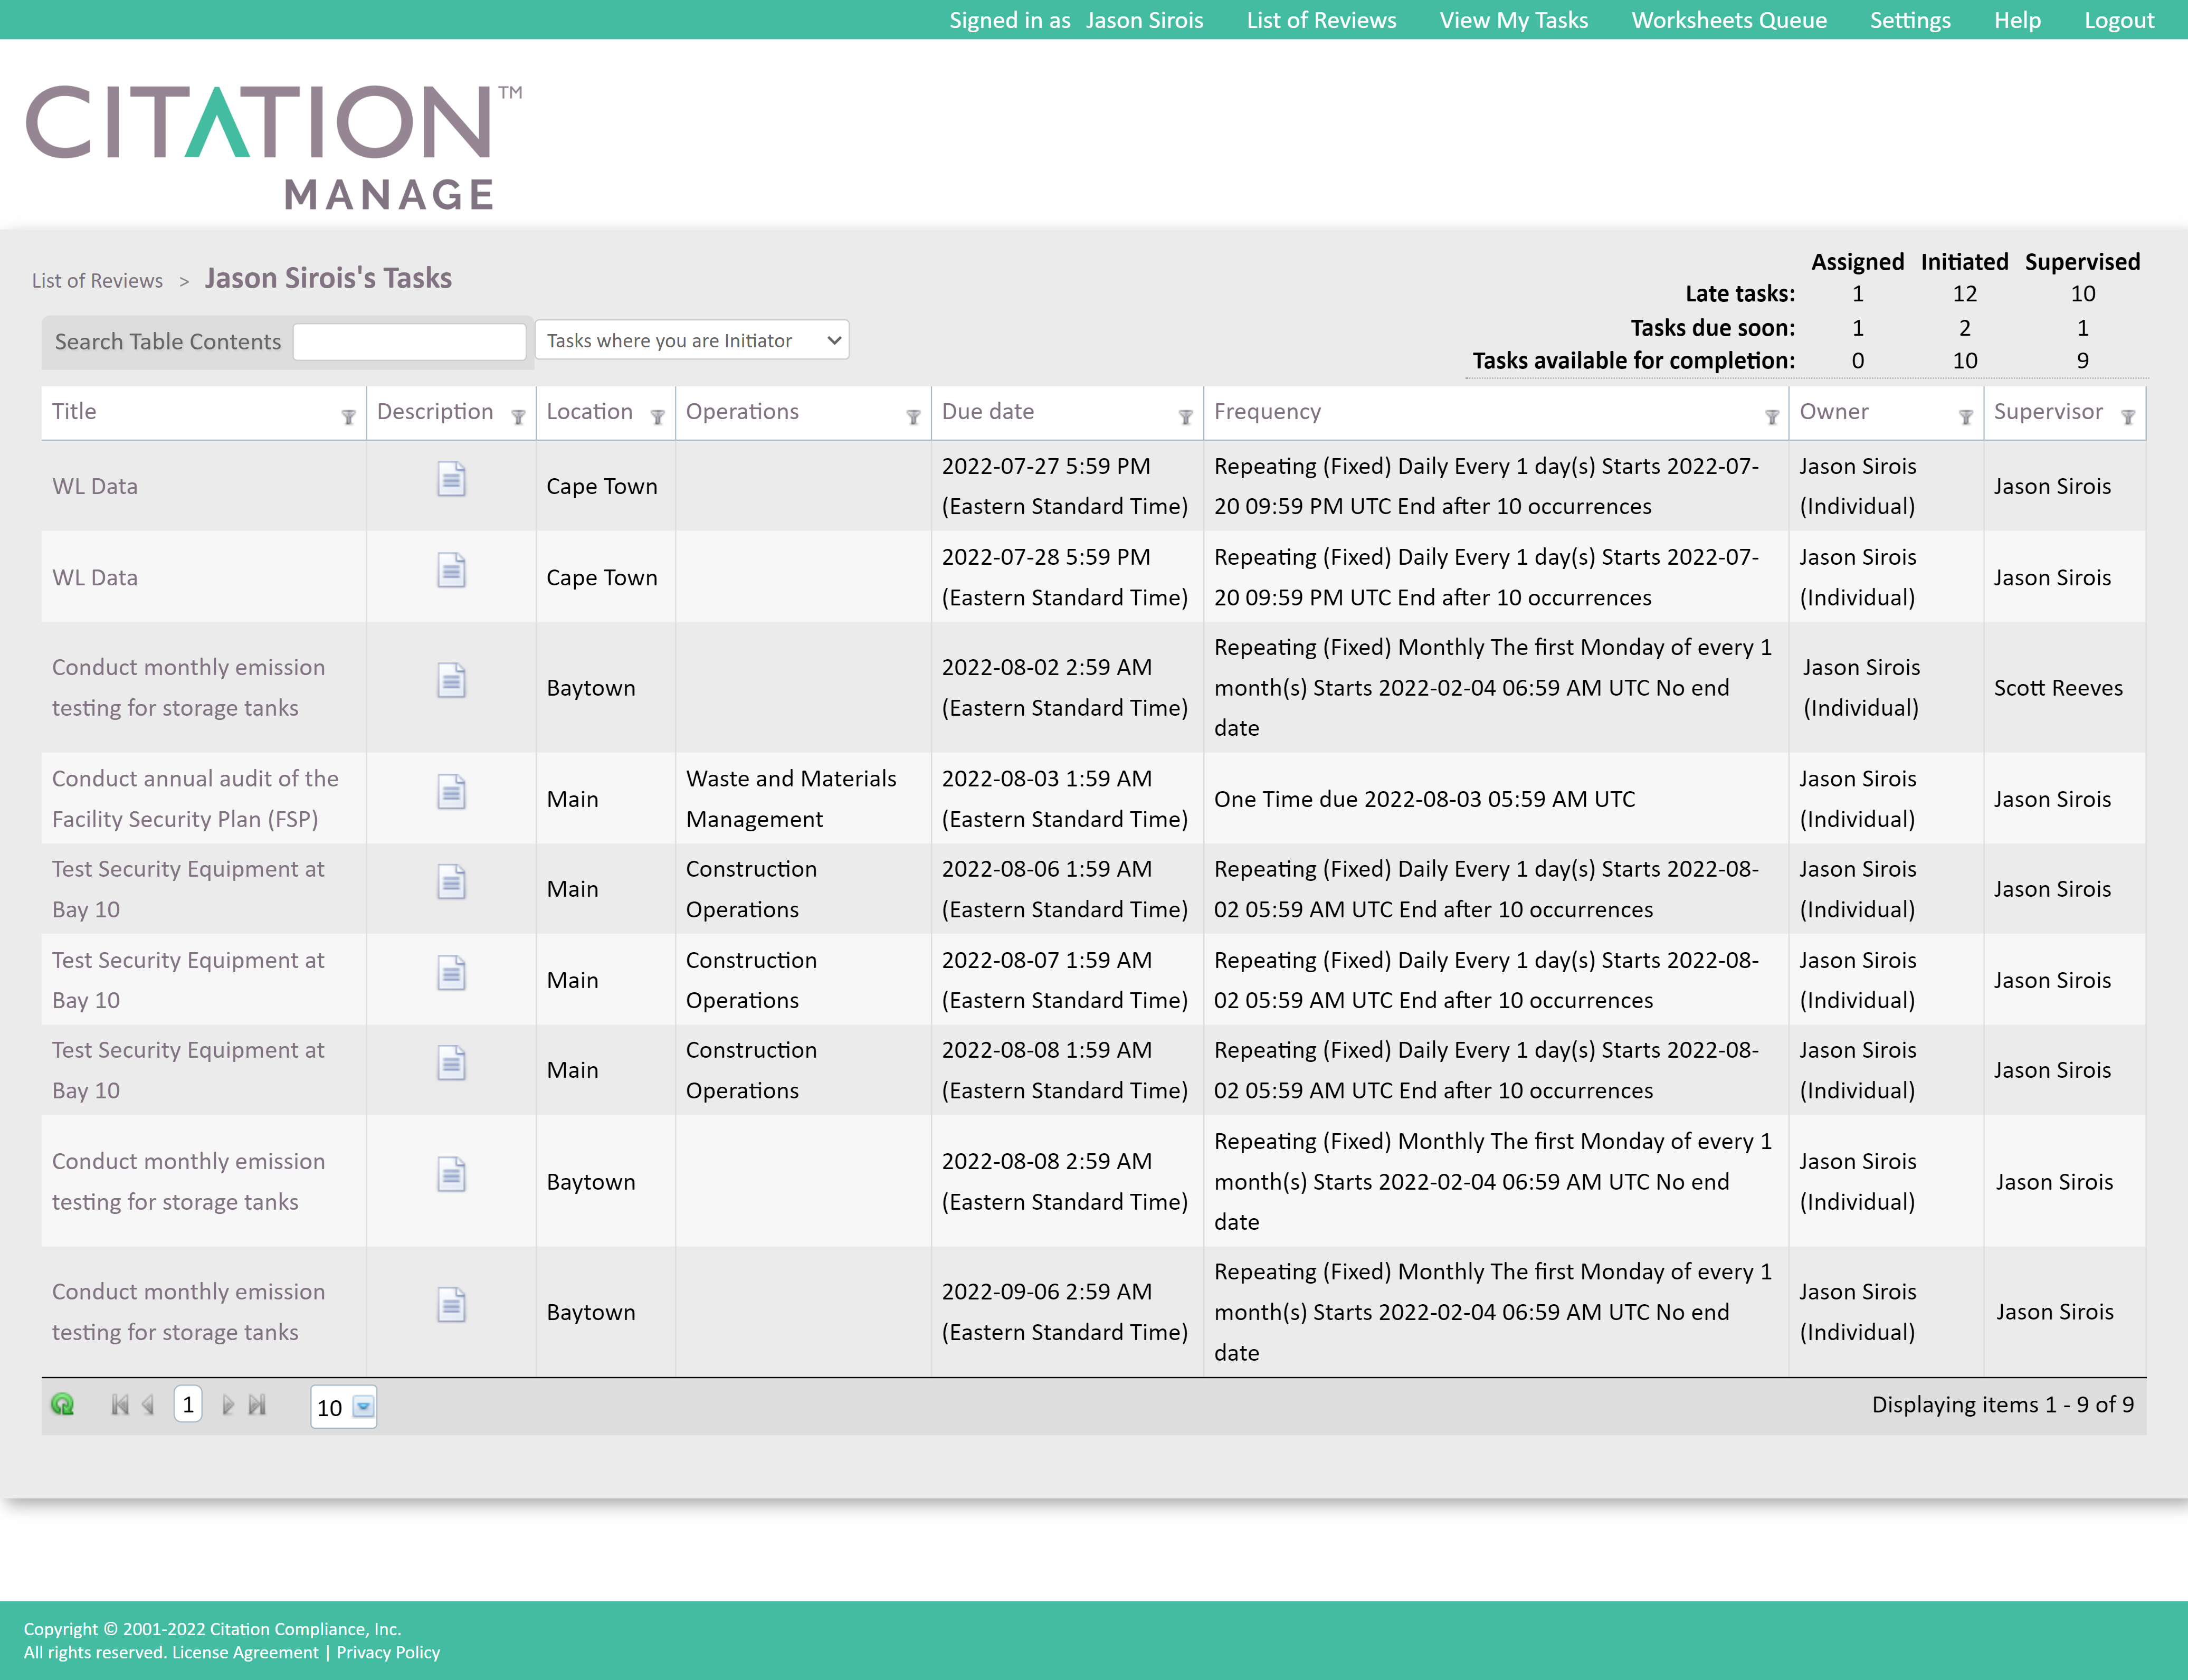
Task: Open the first WL Data task title
Action: click(95, 486)
